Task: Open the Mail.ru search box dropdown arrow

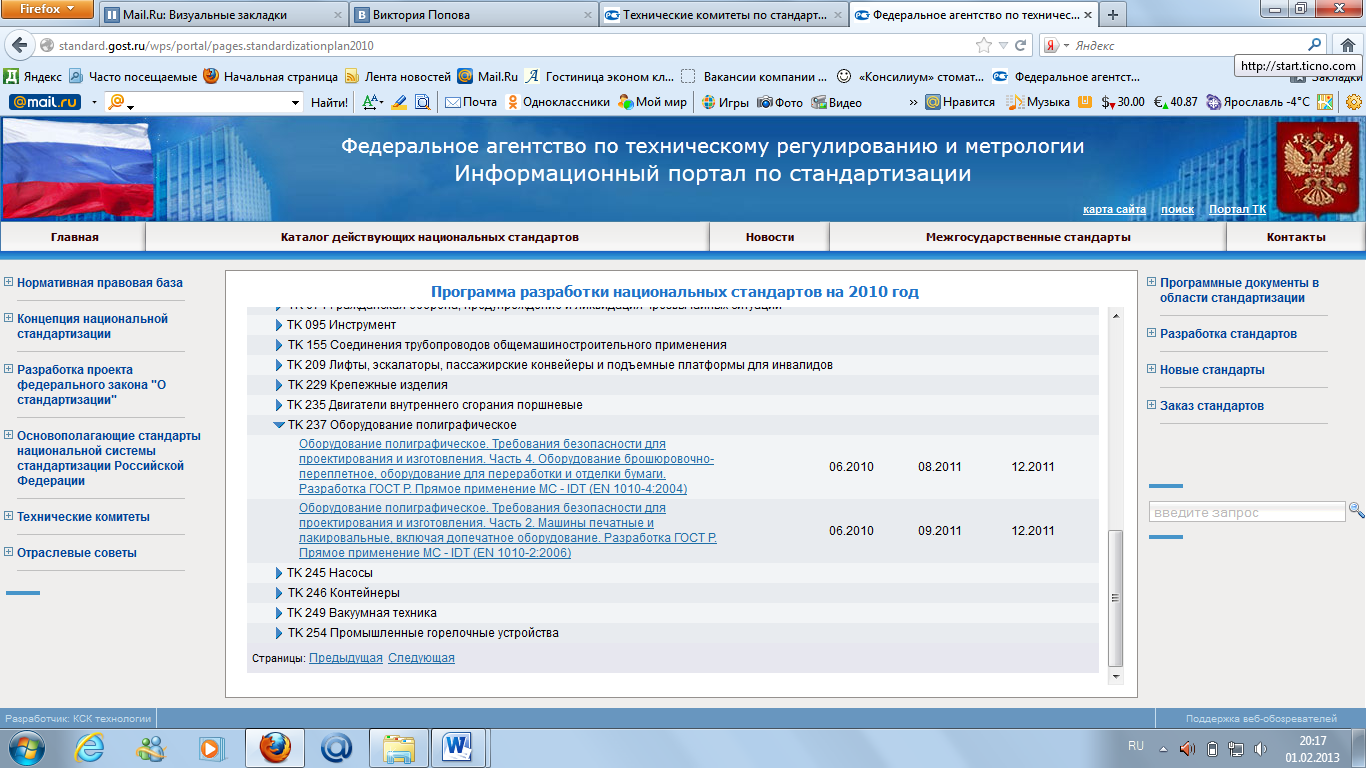Action: click(296, 102)
